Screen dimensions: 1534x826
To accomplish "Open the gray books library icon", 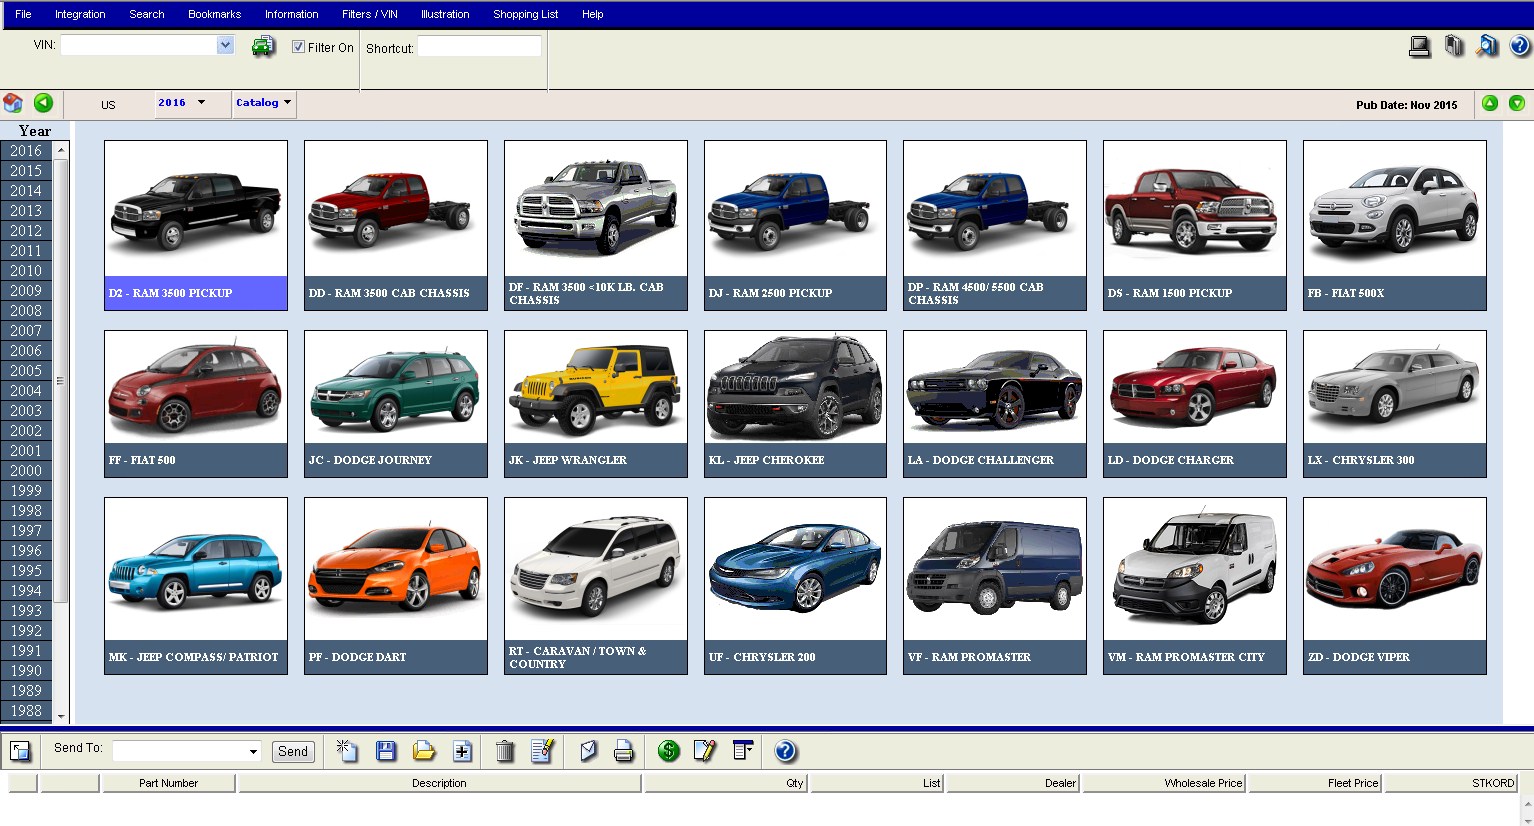I will tap(1454, 46).
